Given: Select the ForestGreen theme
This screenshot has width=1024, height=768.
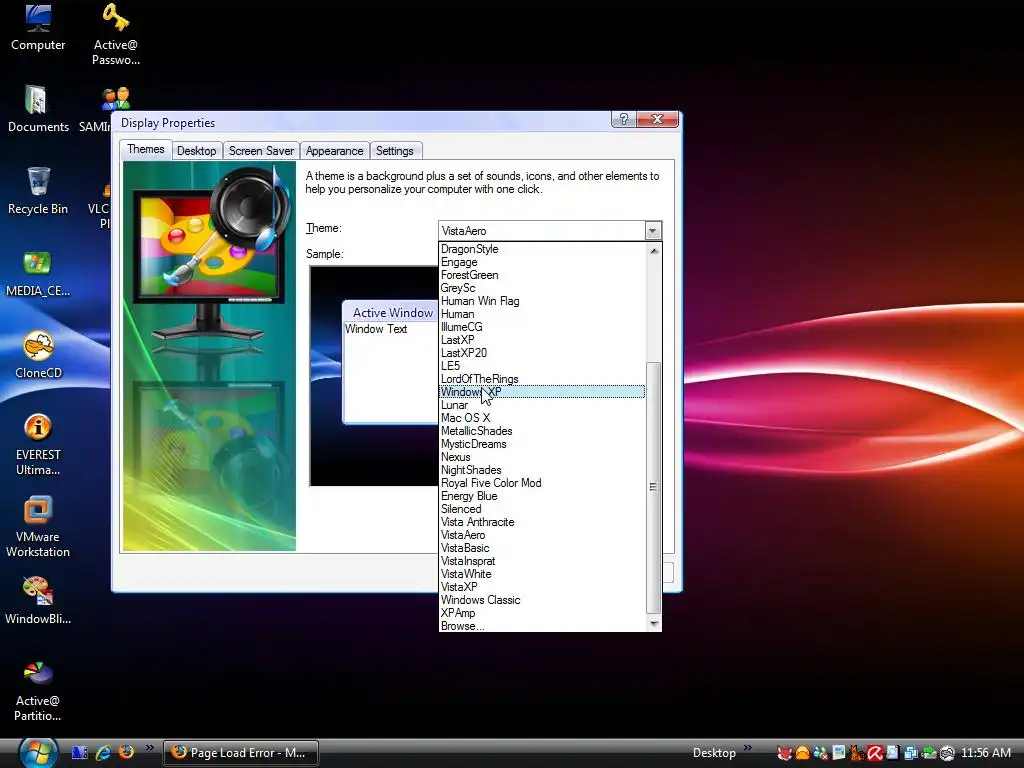Looking at the screenshot, I should click(542, 275).
